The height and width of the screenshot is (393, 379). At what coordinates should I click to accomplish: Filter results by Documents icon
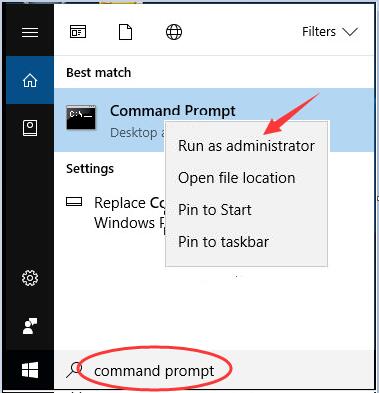(x=125, y=32)
